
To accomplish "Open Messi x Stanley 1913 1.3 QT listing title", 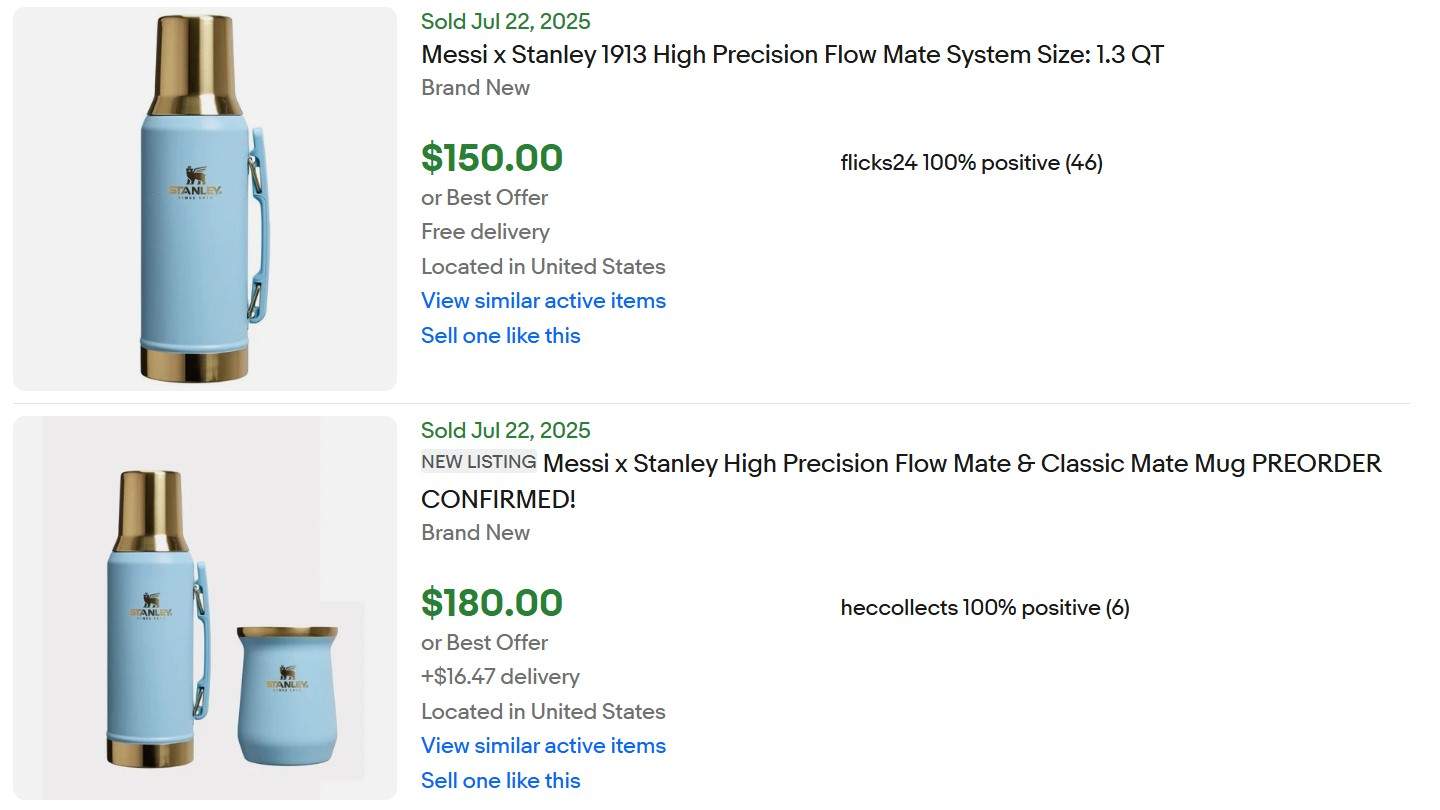I will coord(793,55).
